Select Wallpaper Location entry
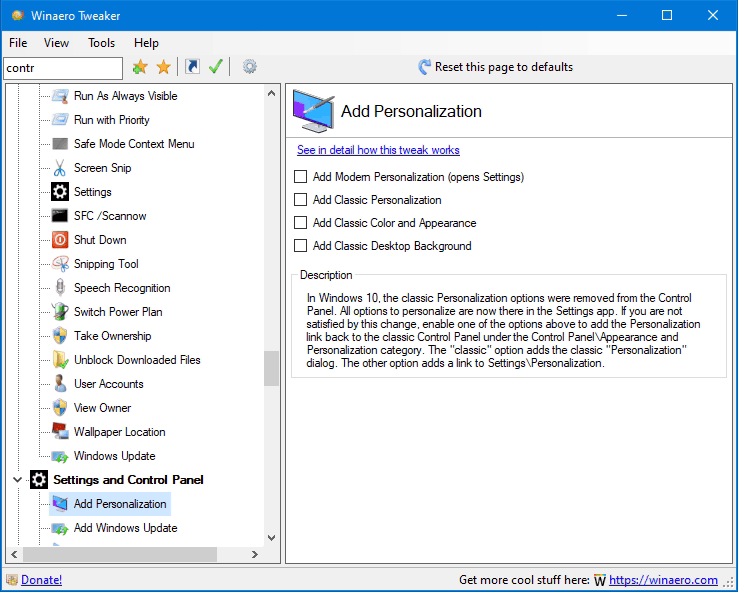738x592 pixels. pos(120,432)
